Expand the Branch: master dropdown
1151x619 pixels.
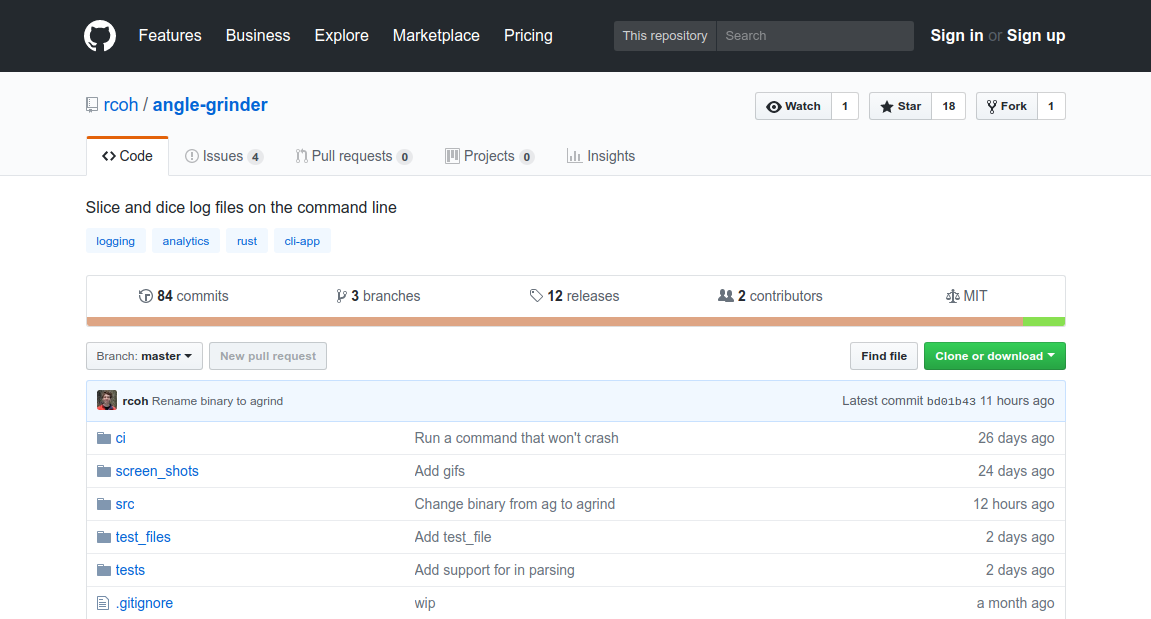coord(144,356)
